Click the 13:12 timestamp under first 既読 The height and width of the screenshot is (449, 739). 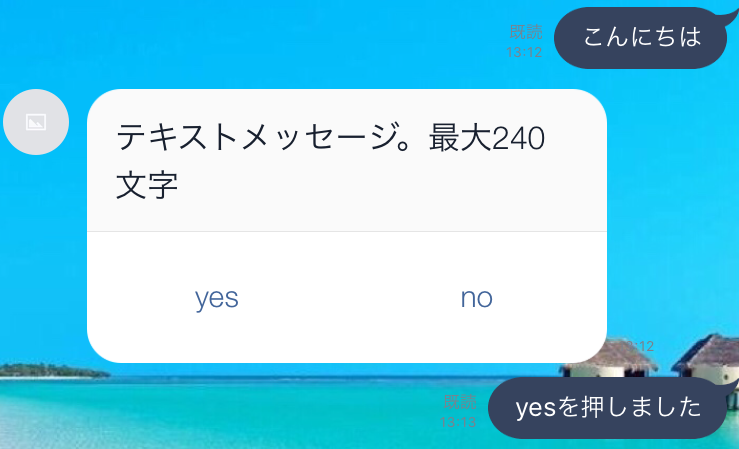[x=524, y=52]
